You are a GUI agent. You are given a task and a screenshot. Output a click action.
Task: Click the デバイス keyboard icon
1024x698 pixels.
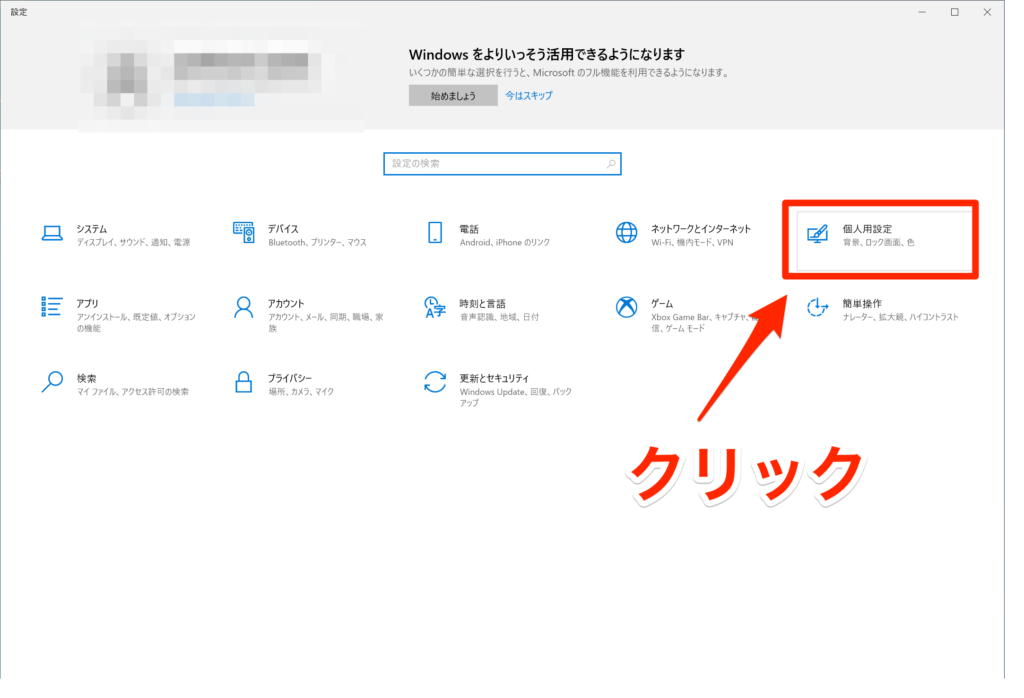click(x=243, y=234)
